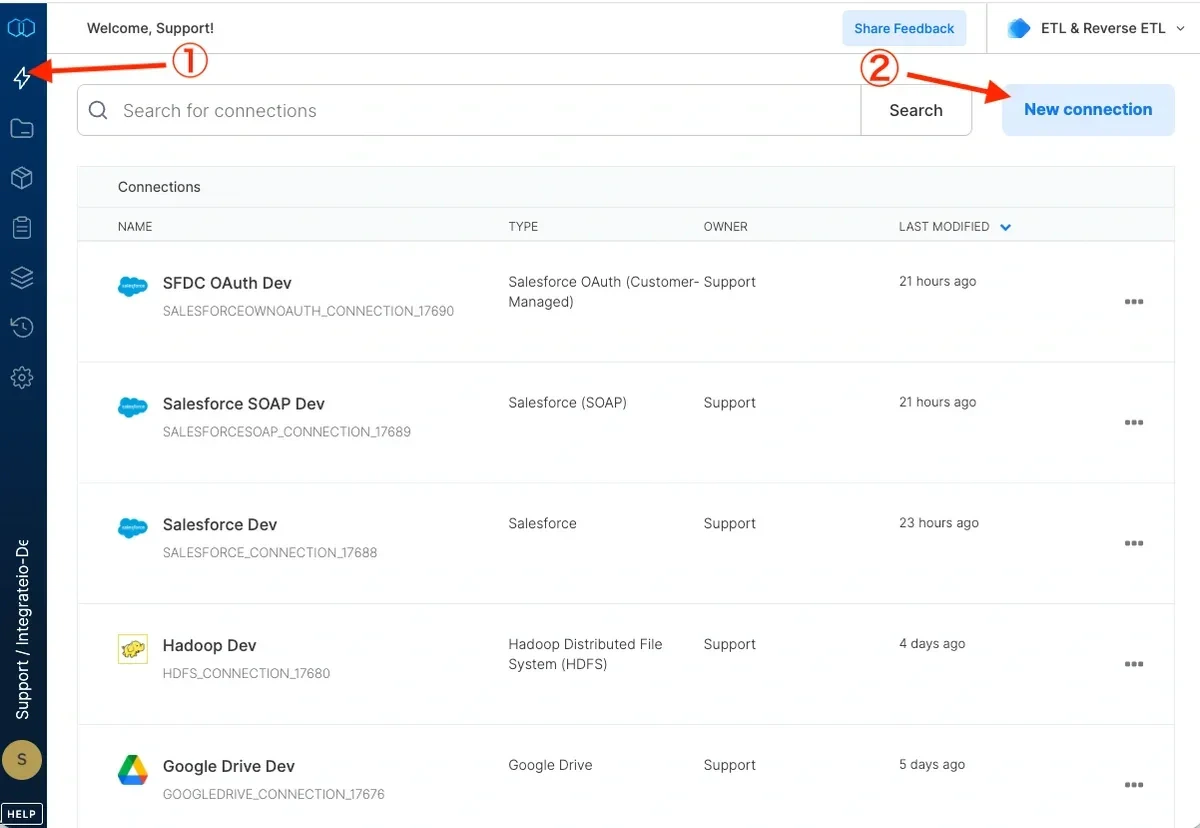Screen dimensions: 1200x828
Task: Click the Salesforce icon for SFDC OAuth Dev
Action: (x=132, y=287)
